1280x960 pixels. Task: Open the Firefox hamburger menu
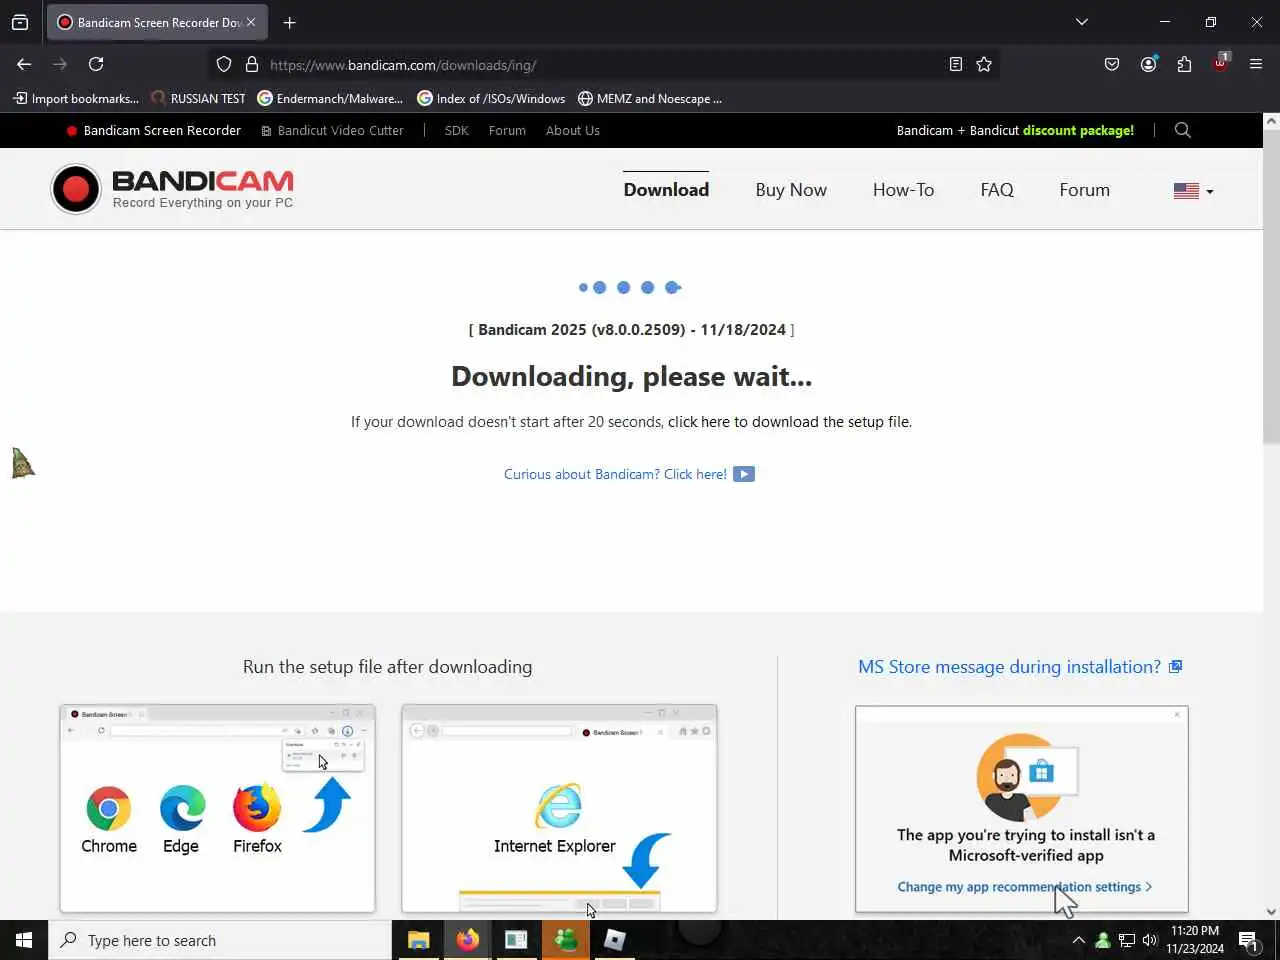click(x=1256, y=64)
